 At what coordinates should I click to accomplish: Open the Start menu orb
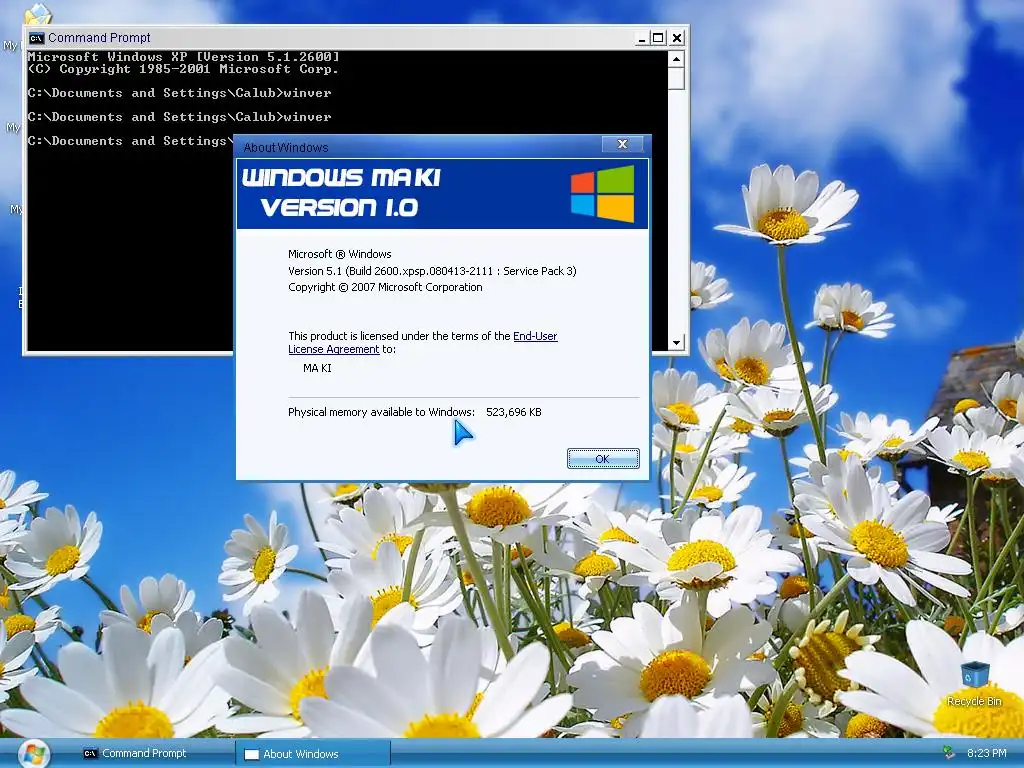coord(34,754)
